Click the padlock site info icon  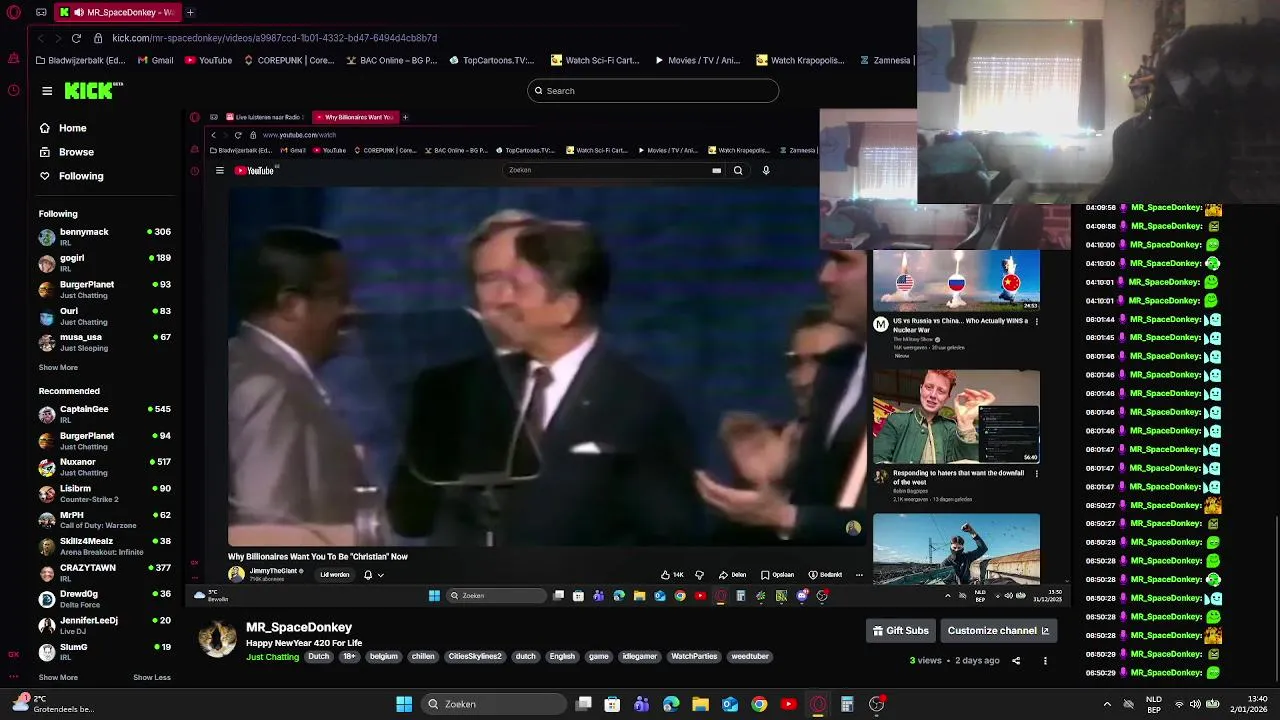point(98,38)
